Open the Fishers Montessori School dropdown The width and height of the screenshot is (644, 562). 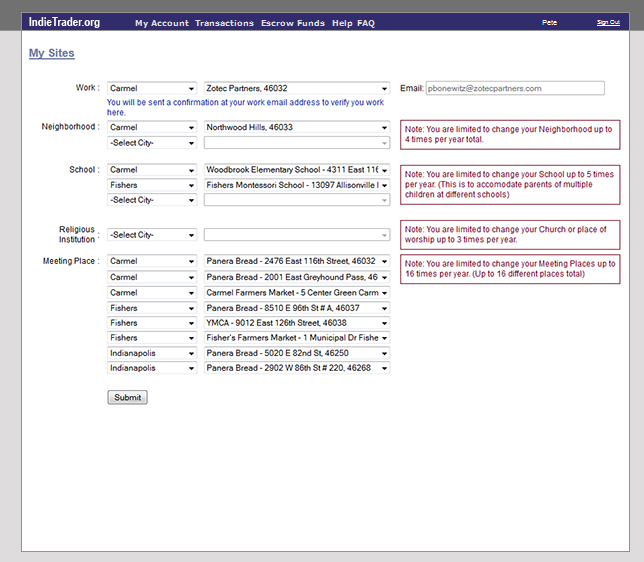297,185
